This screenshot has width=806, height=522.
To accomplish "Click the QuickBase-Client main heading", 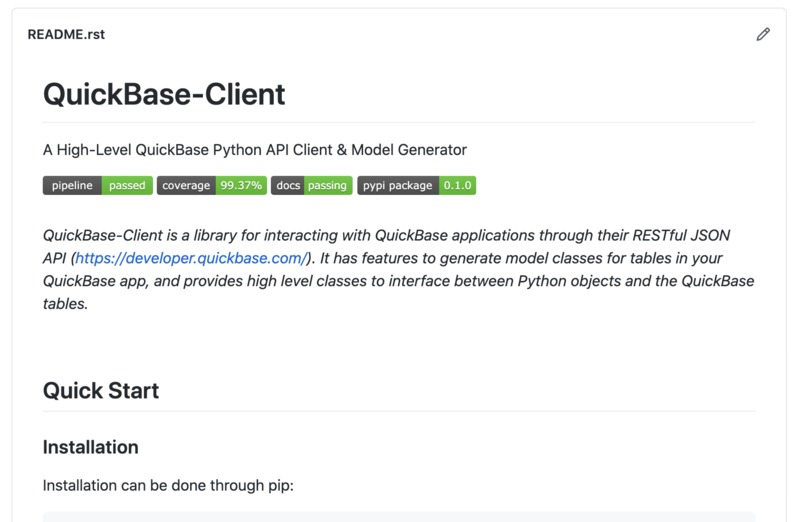I will pyautogui.click(x=164, y=95).
